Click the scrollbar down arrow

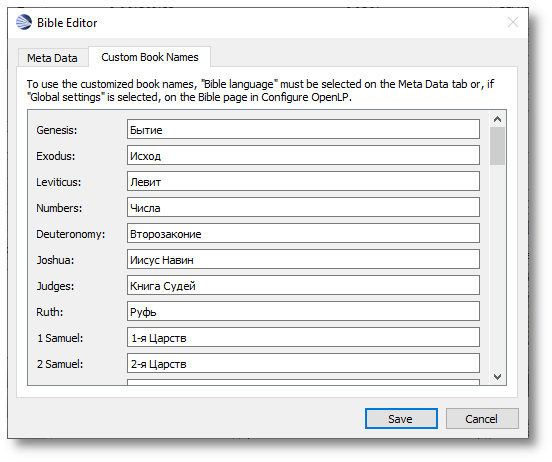click(497, 377)
